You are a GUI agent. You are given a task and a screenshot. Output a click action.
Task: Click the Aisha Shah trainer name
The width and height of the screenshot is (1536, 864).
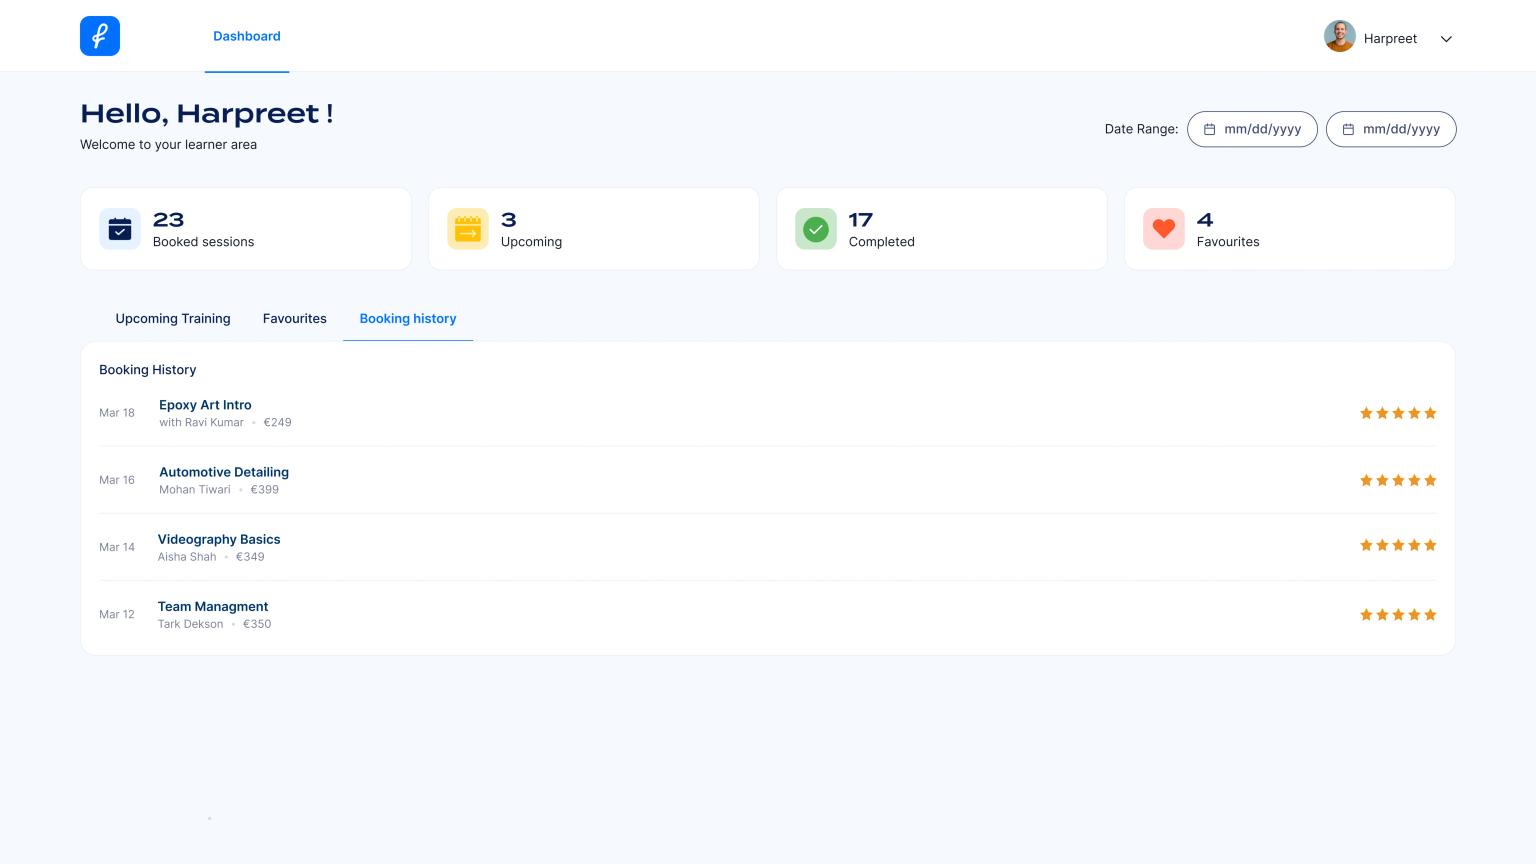187,557
